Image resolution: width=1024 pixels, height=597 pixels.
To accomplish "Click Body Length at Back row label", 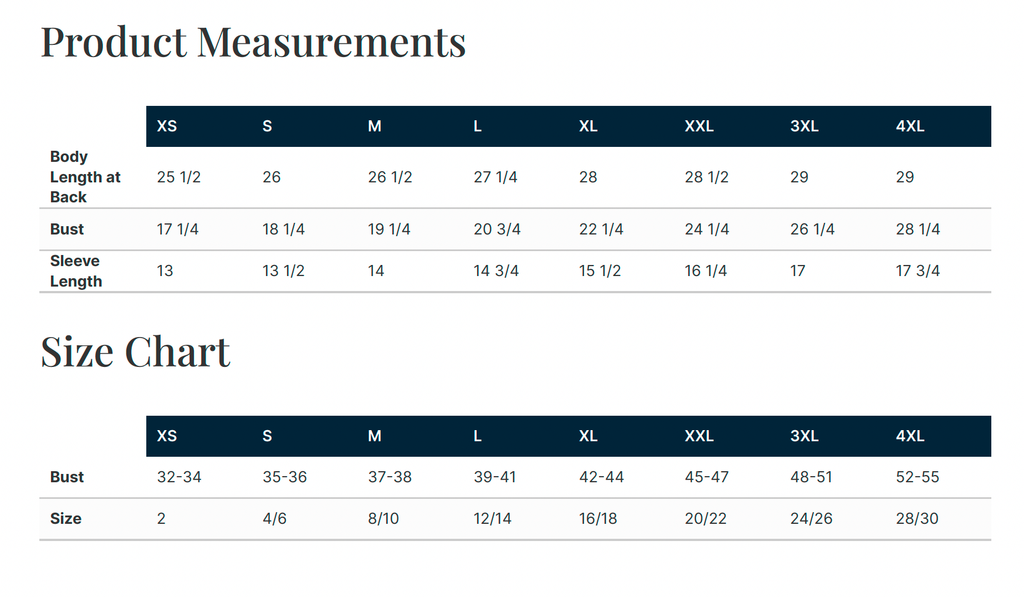I will (x=86, y=177).
